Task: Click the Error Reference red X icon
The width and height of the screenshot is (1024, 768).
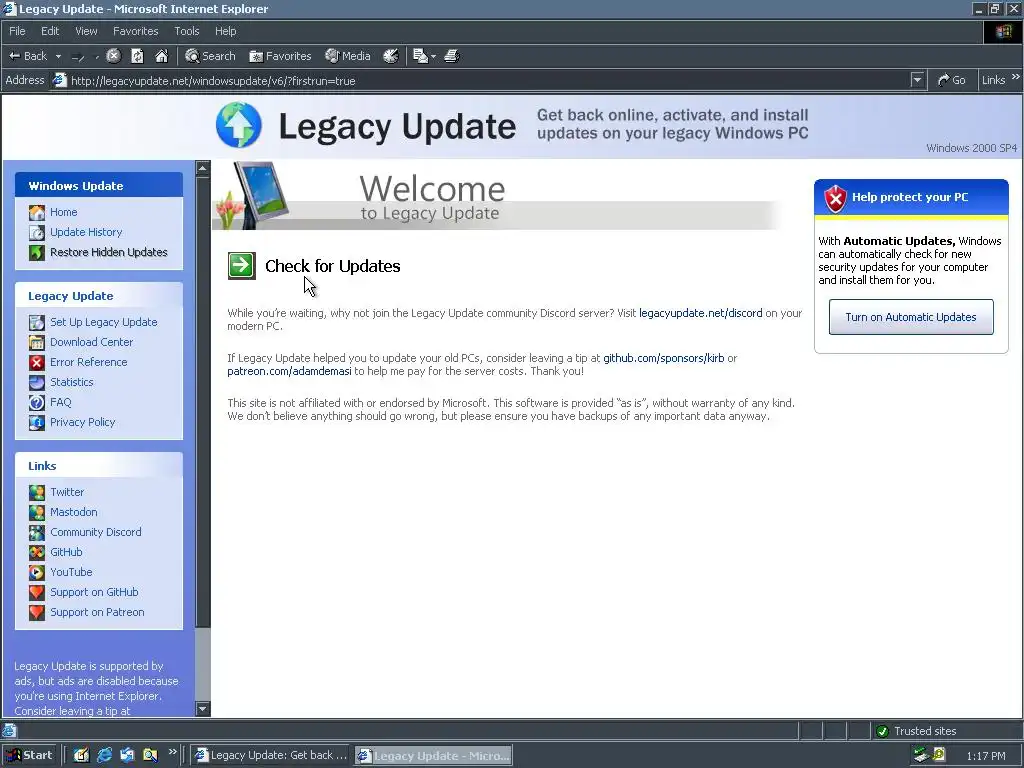Action: [37, 362]
